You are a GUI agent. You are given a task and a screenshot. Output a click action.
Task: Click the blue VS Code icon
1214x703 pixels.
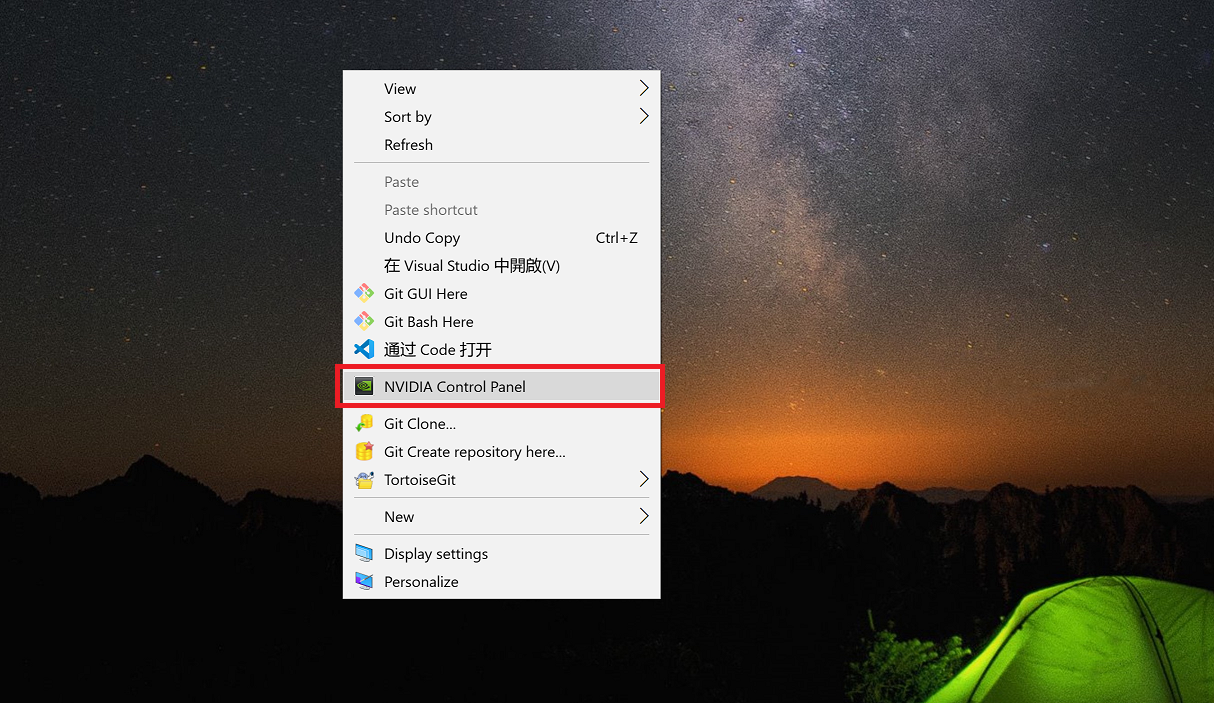point(364,350)
